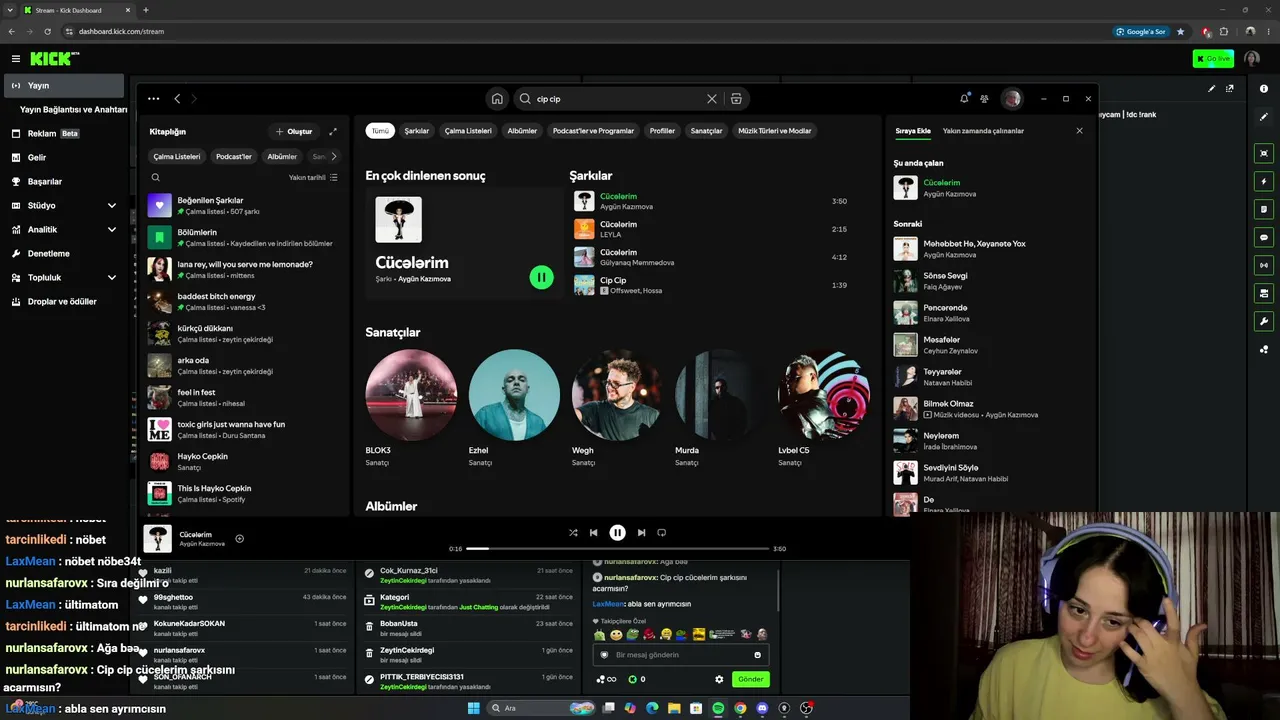The width and height of the screenshot is (1280, 720).
Task: Open Chrome extensions puzzle icon
Action: tap(1224, 31)
